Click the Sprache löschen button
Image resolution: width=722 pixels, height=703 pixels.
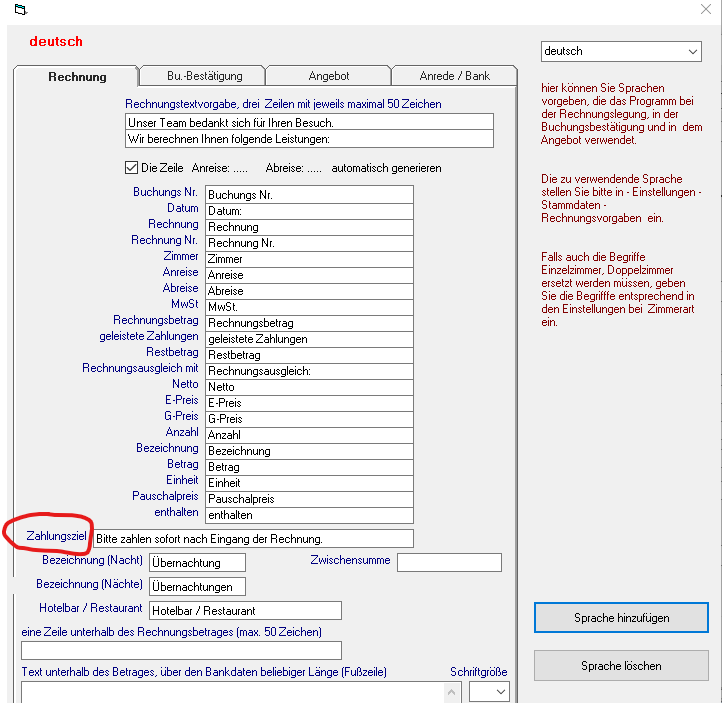pyautogui.click(x=620, y=666)
